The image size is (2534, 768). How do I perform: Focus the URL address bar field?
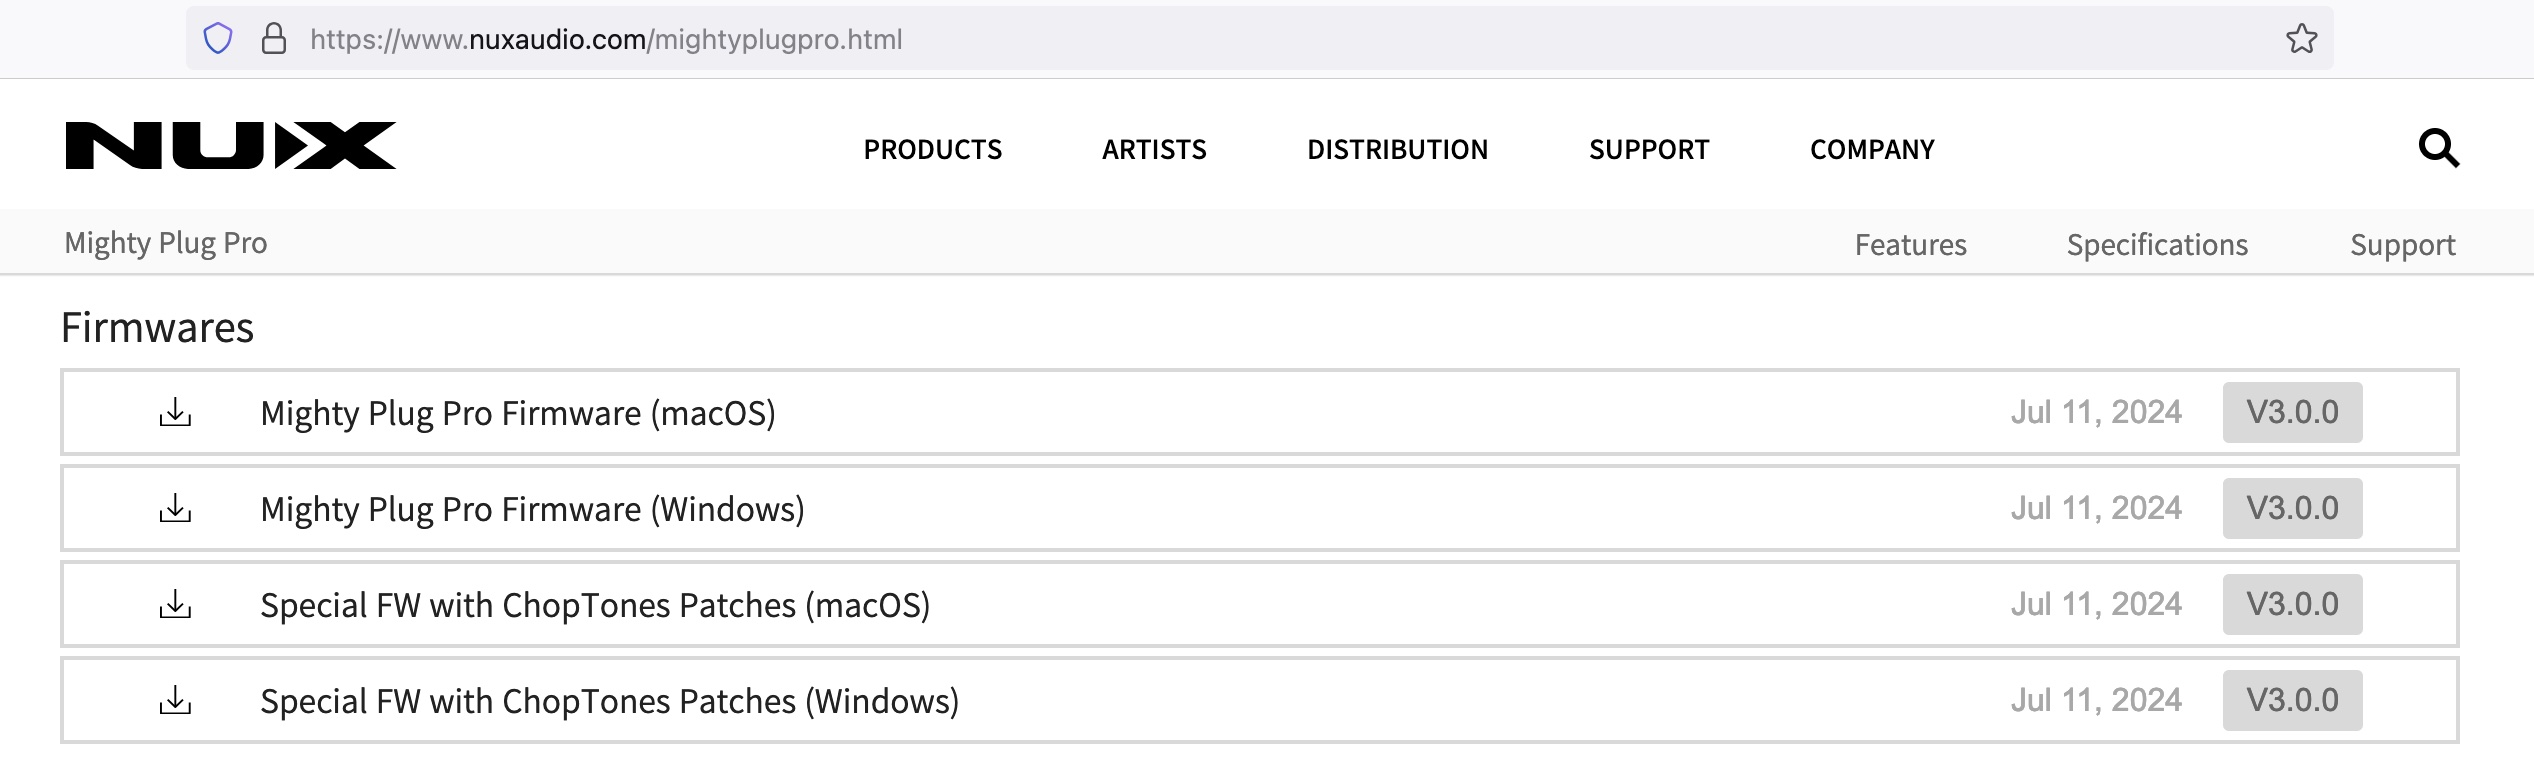click(x=1200, y=39)
